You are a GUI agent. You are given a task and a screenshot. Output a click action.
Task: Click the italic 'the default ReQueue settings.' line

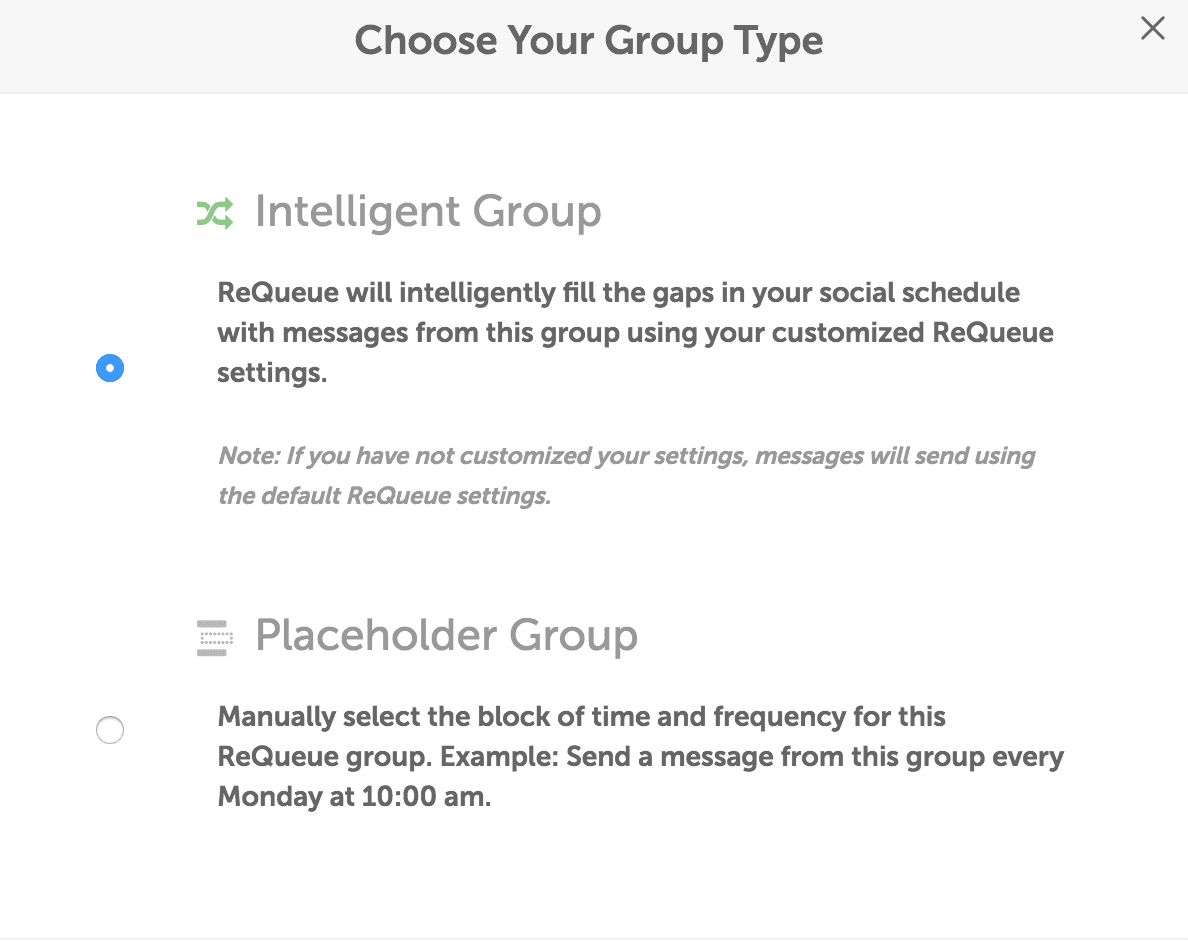(x=384, y=496)
